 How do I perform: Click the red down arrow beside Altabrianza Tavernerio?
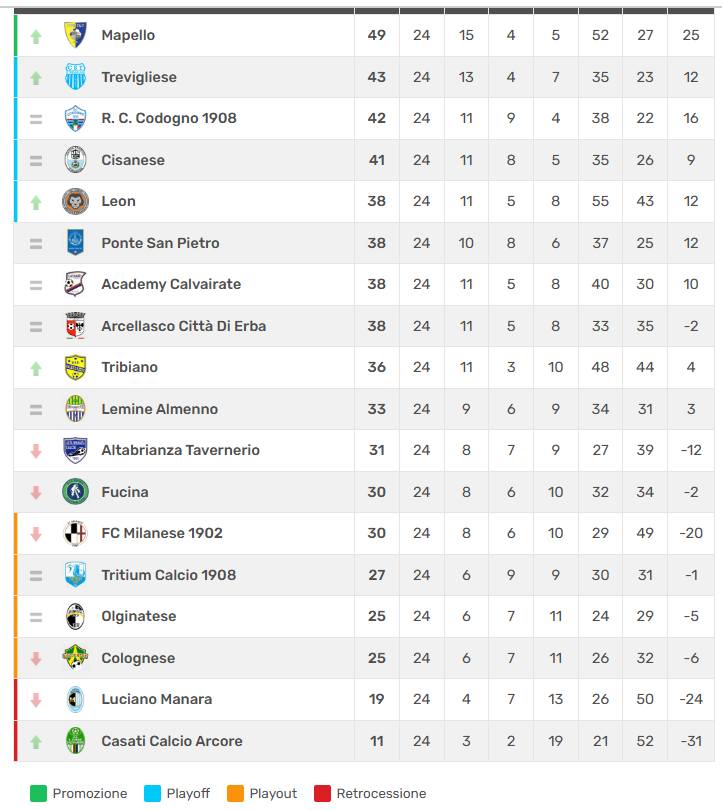click(x=36, y=451)
